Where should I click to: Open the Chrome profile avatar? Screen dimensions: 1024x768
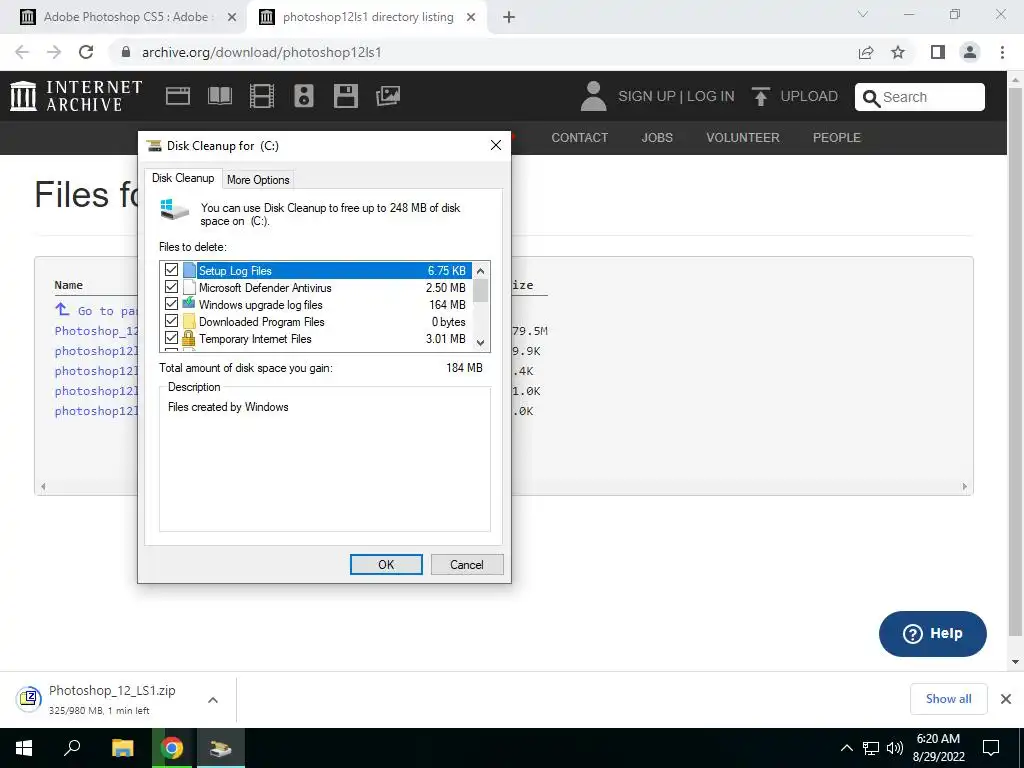coord(970,52)
